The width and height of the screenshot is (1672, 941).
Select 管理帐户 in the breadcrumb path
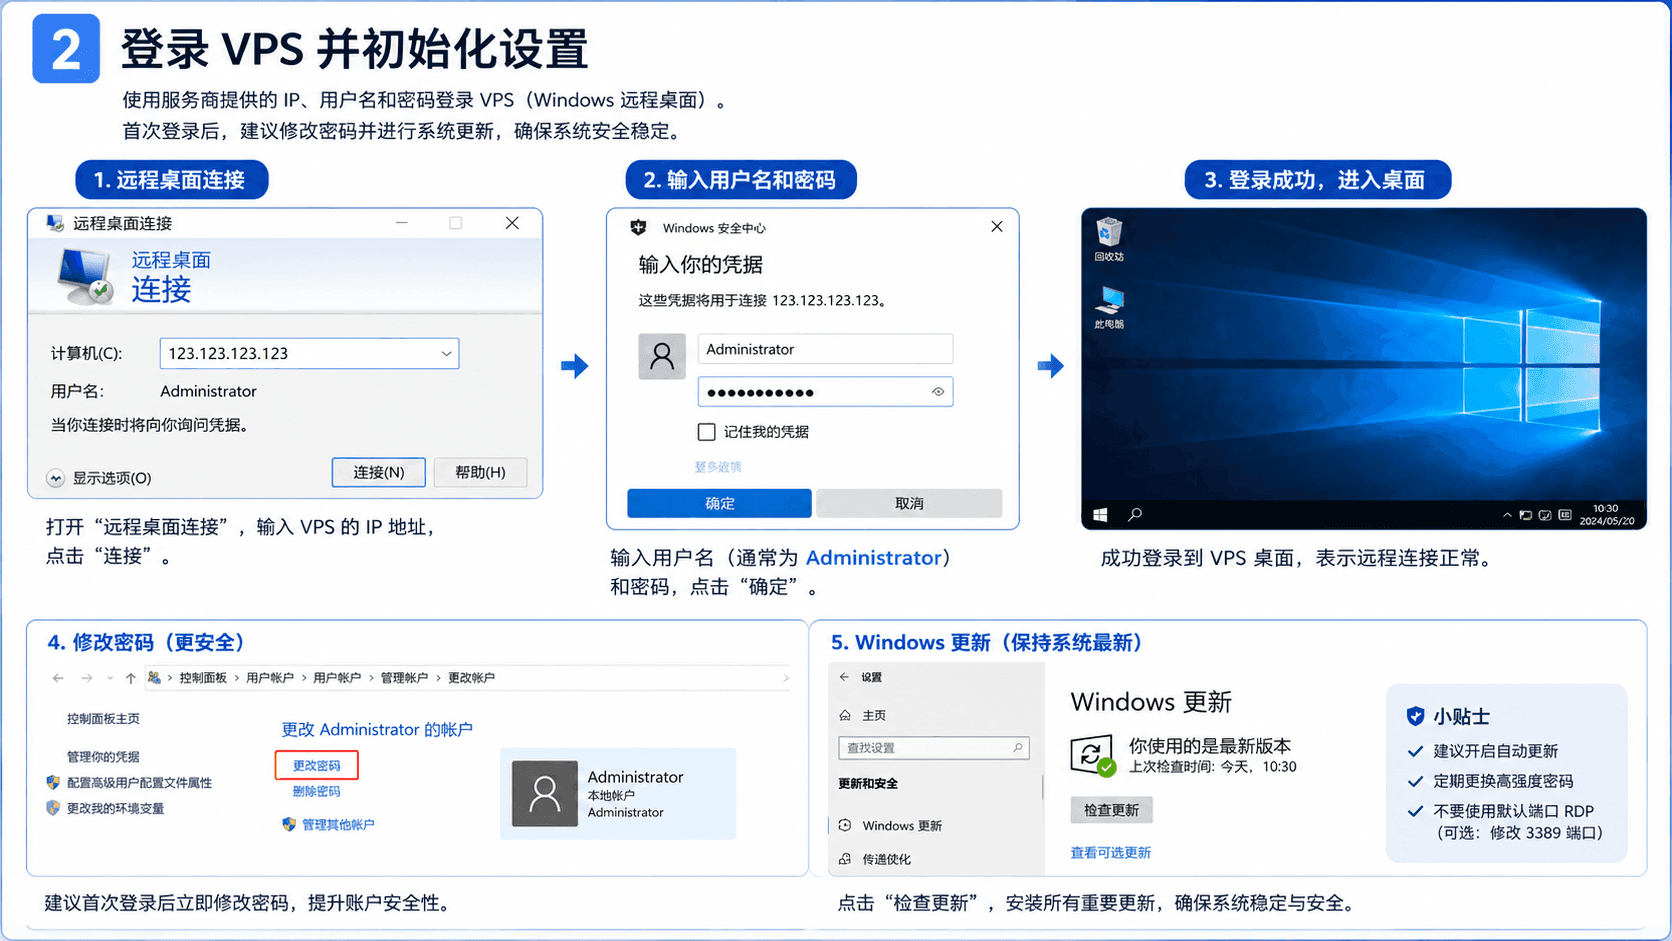pyautogui.click(x=404, y=678)
